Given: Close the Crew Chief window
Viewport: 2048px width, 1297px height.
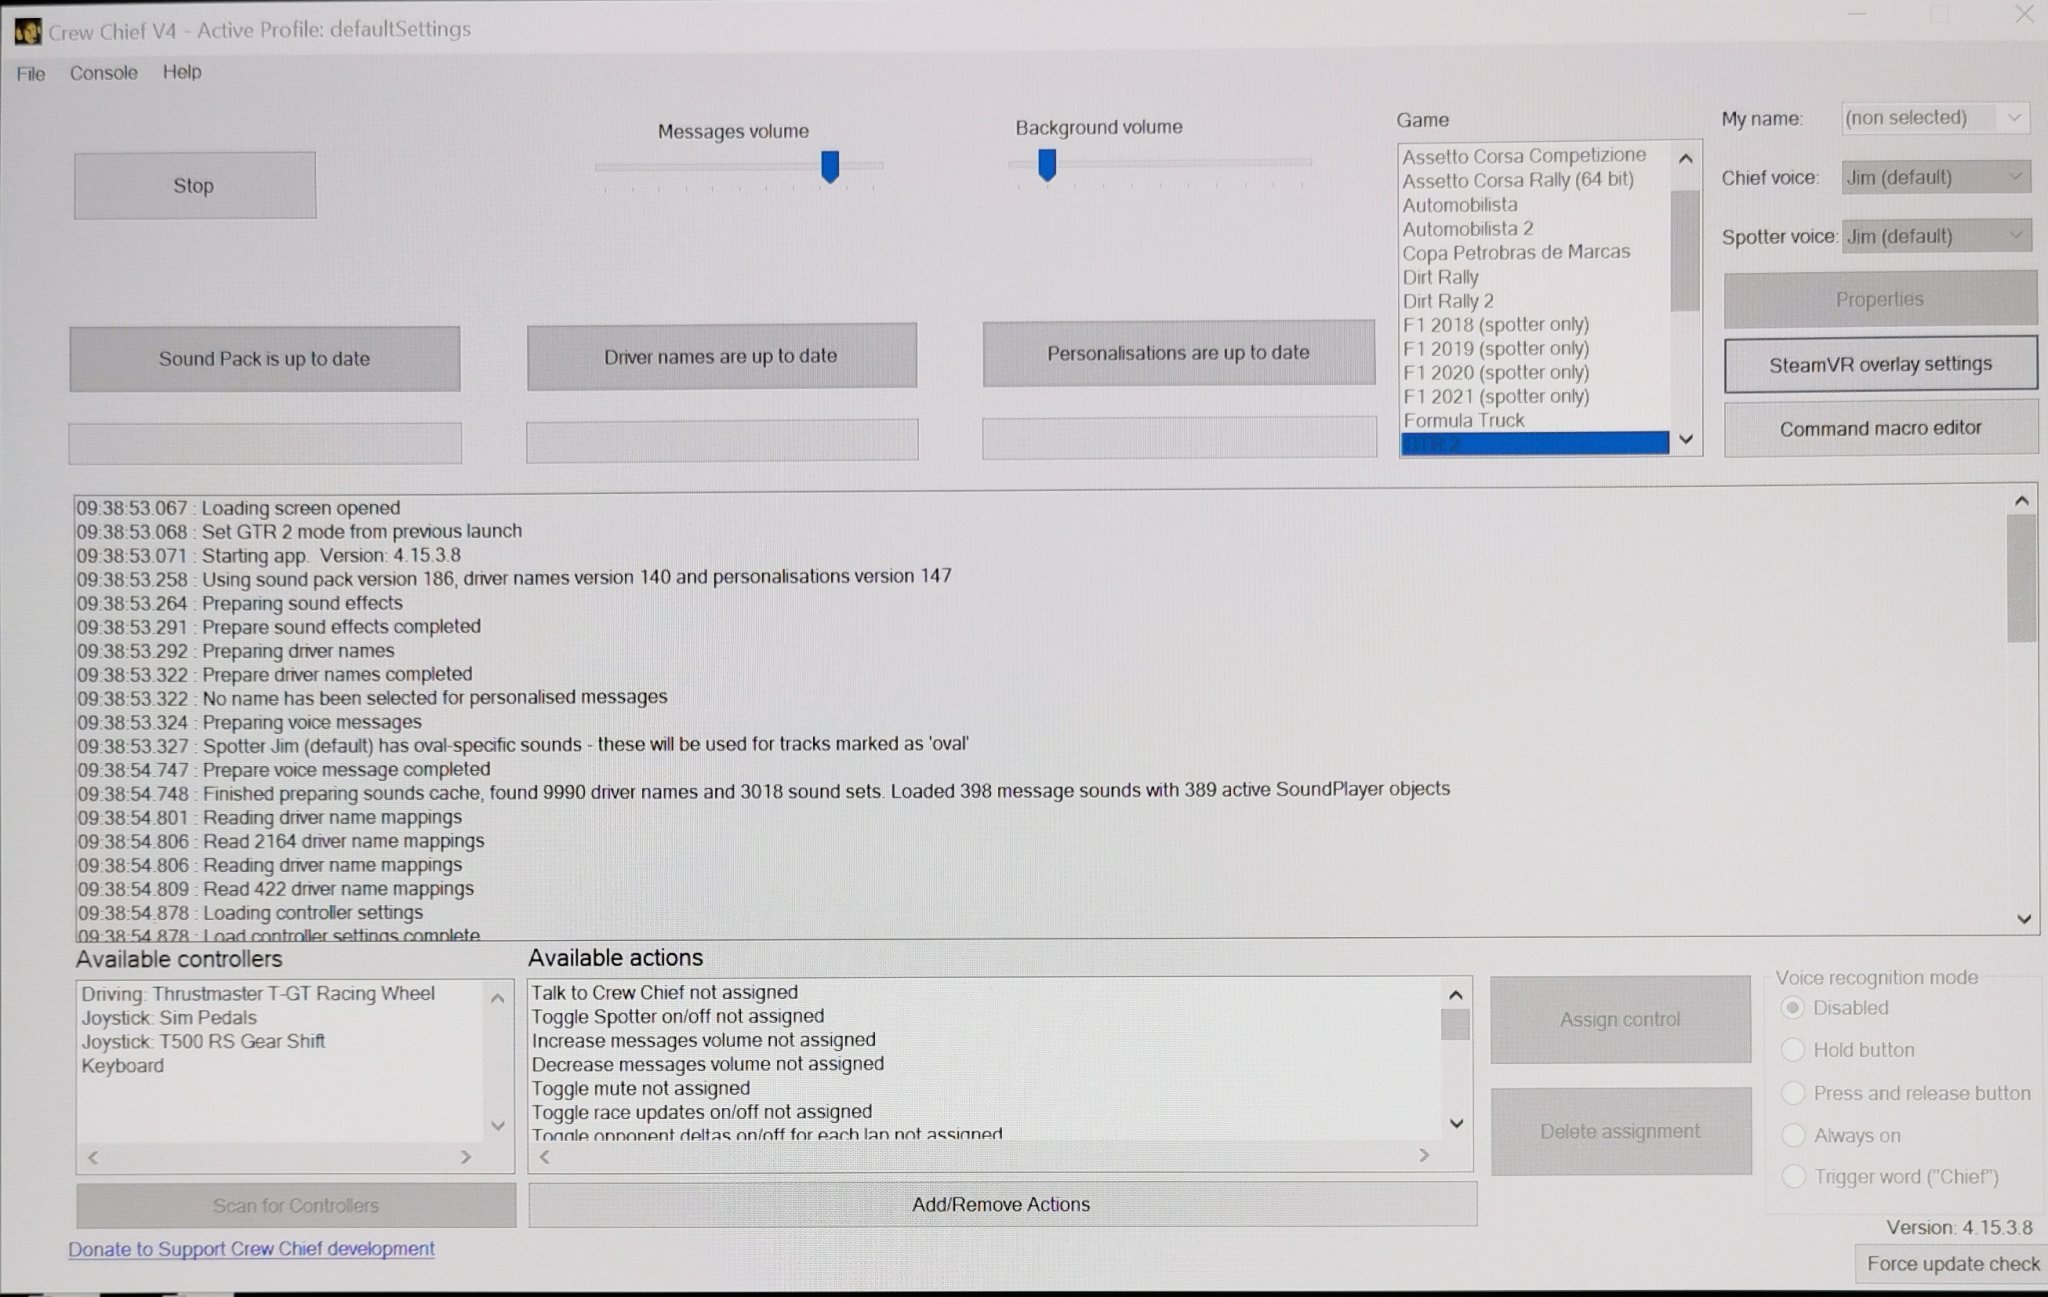Looking at the screenshot, I should click(x=2024, y=15).
